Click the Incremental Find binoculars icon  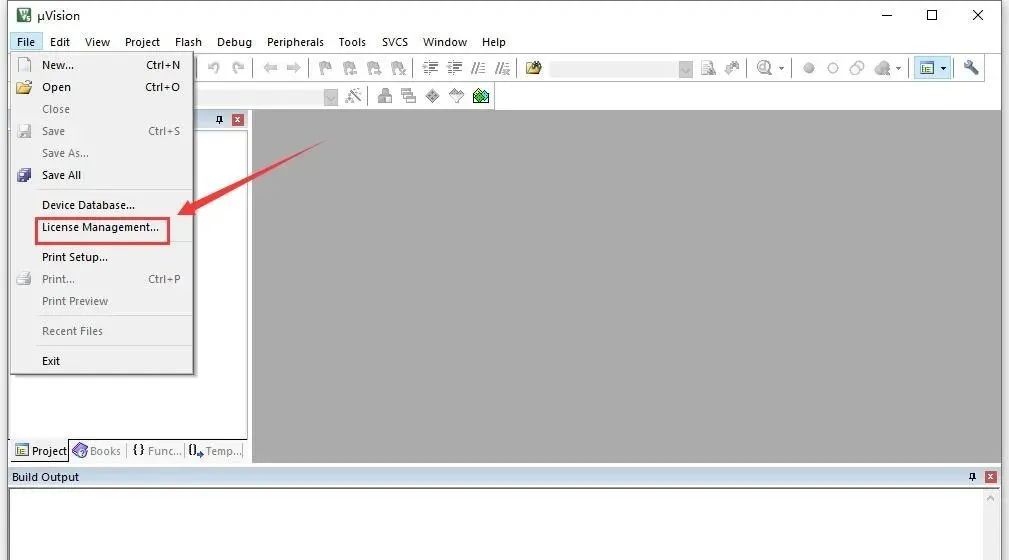(732, 68)
